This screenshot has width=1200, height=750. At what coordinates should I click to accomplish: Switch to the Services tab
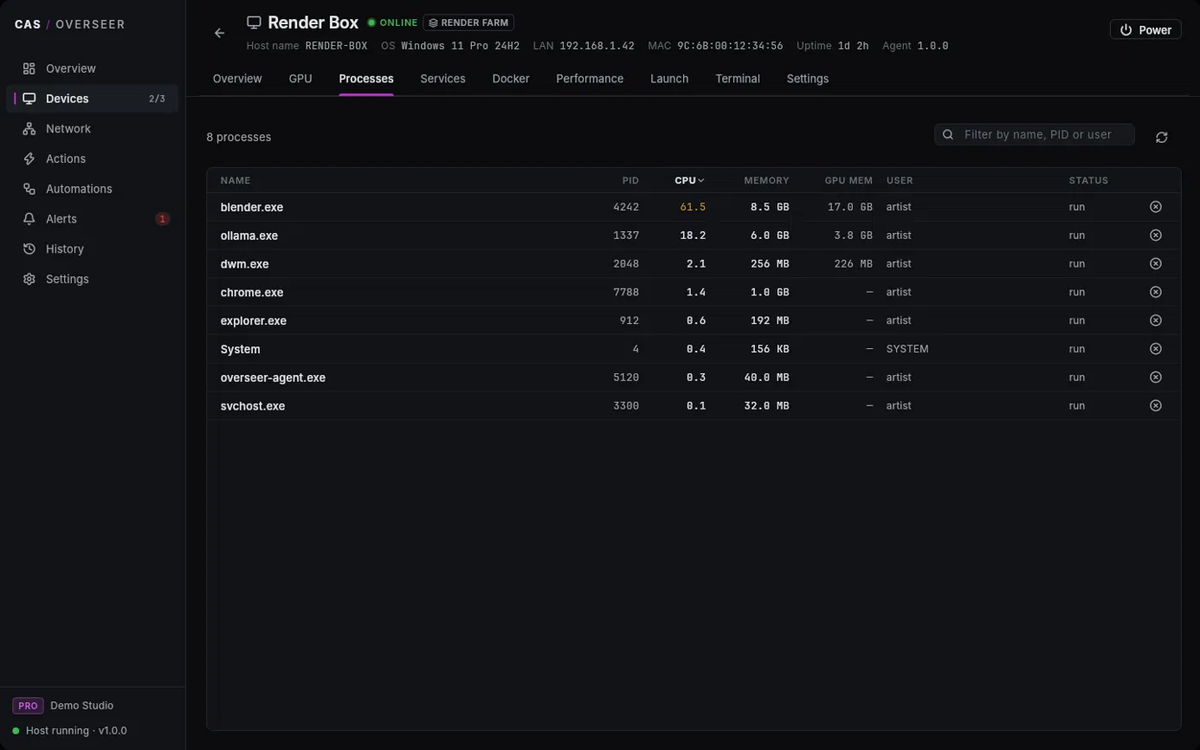click(x=443, y=79)
